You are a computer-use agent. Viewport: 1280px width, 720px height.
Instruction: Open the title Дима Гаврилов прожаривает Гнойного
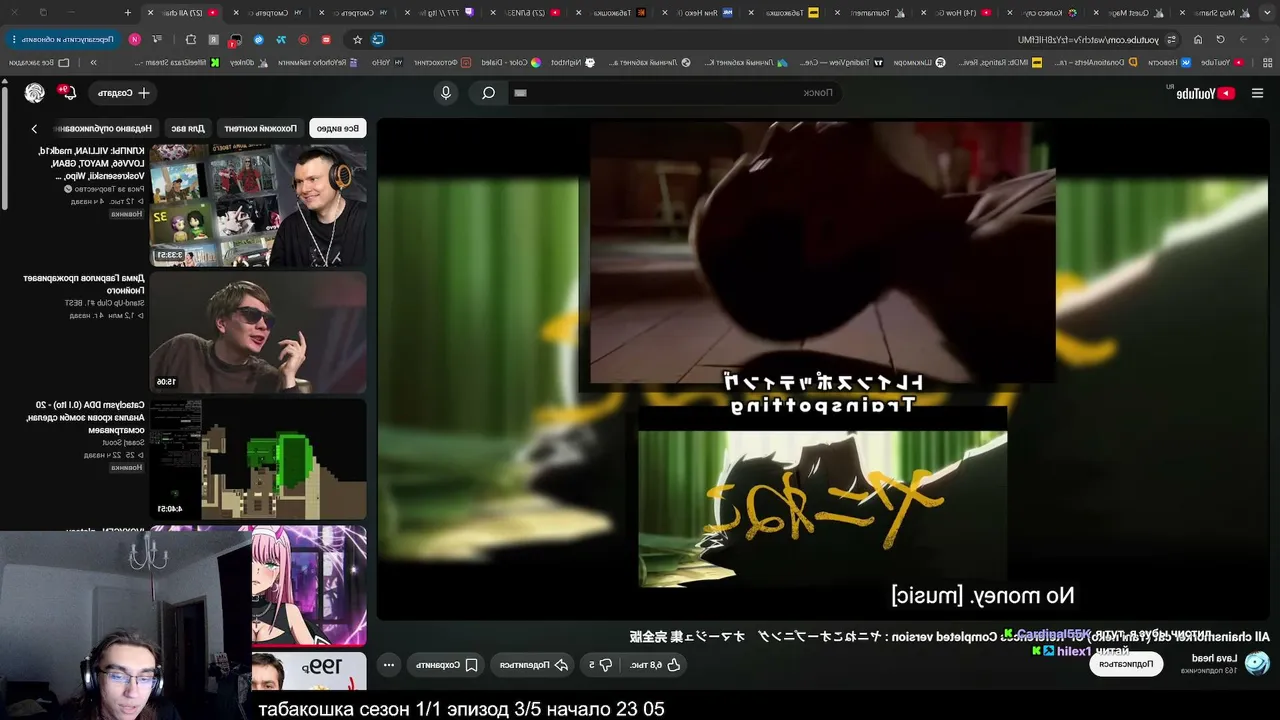[84, 284]
